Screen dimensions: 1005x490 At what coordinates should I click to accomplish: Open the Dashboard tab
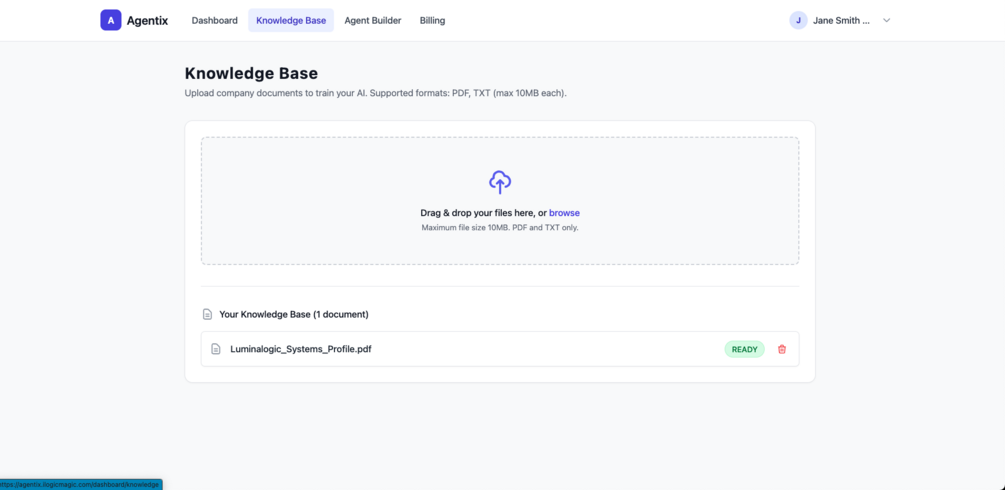coord(215,21)
